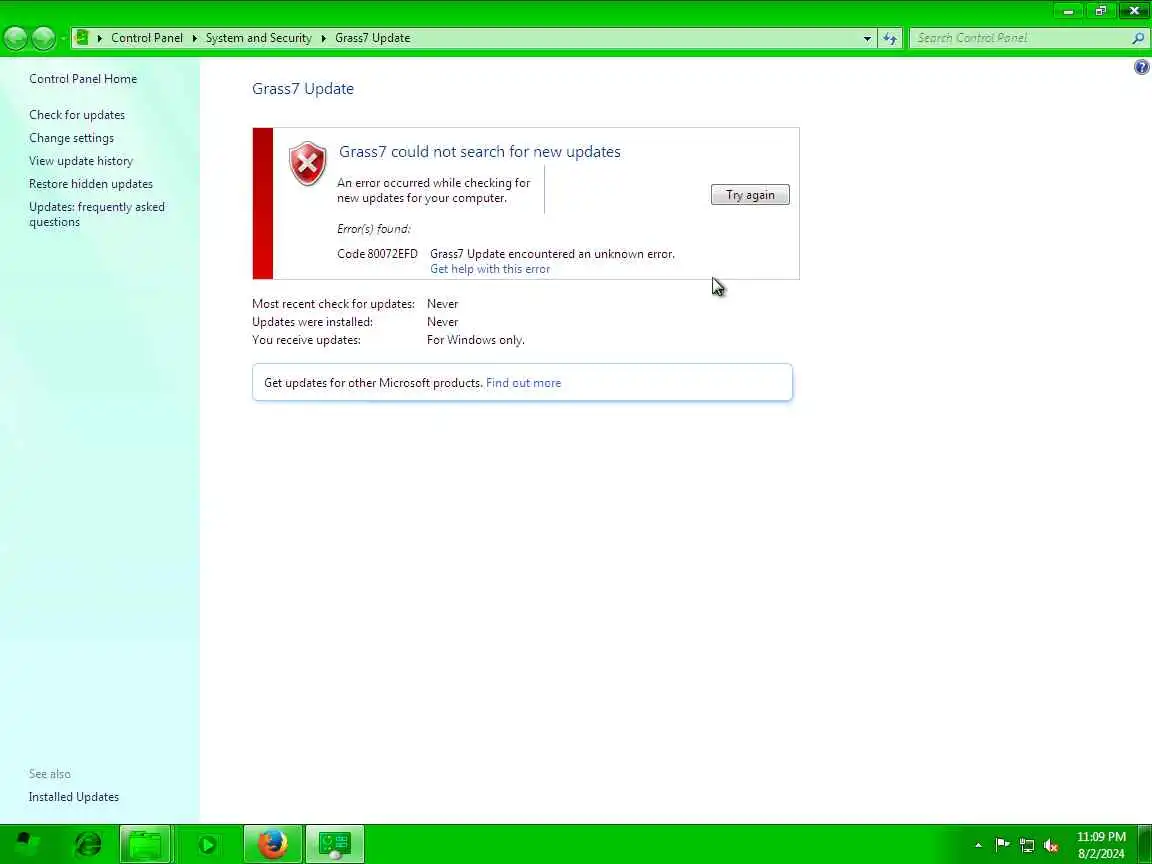1152x864 pixels.
Task: Click the Refresh button in address bar
Action: point(890,38)
